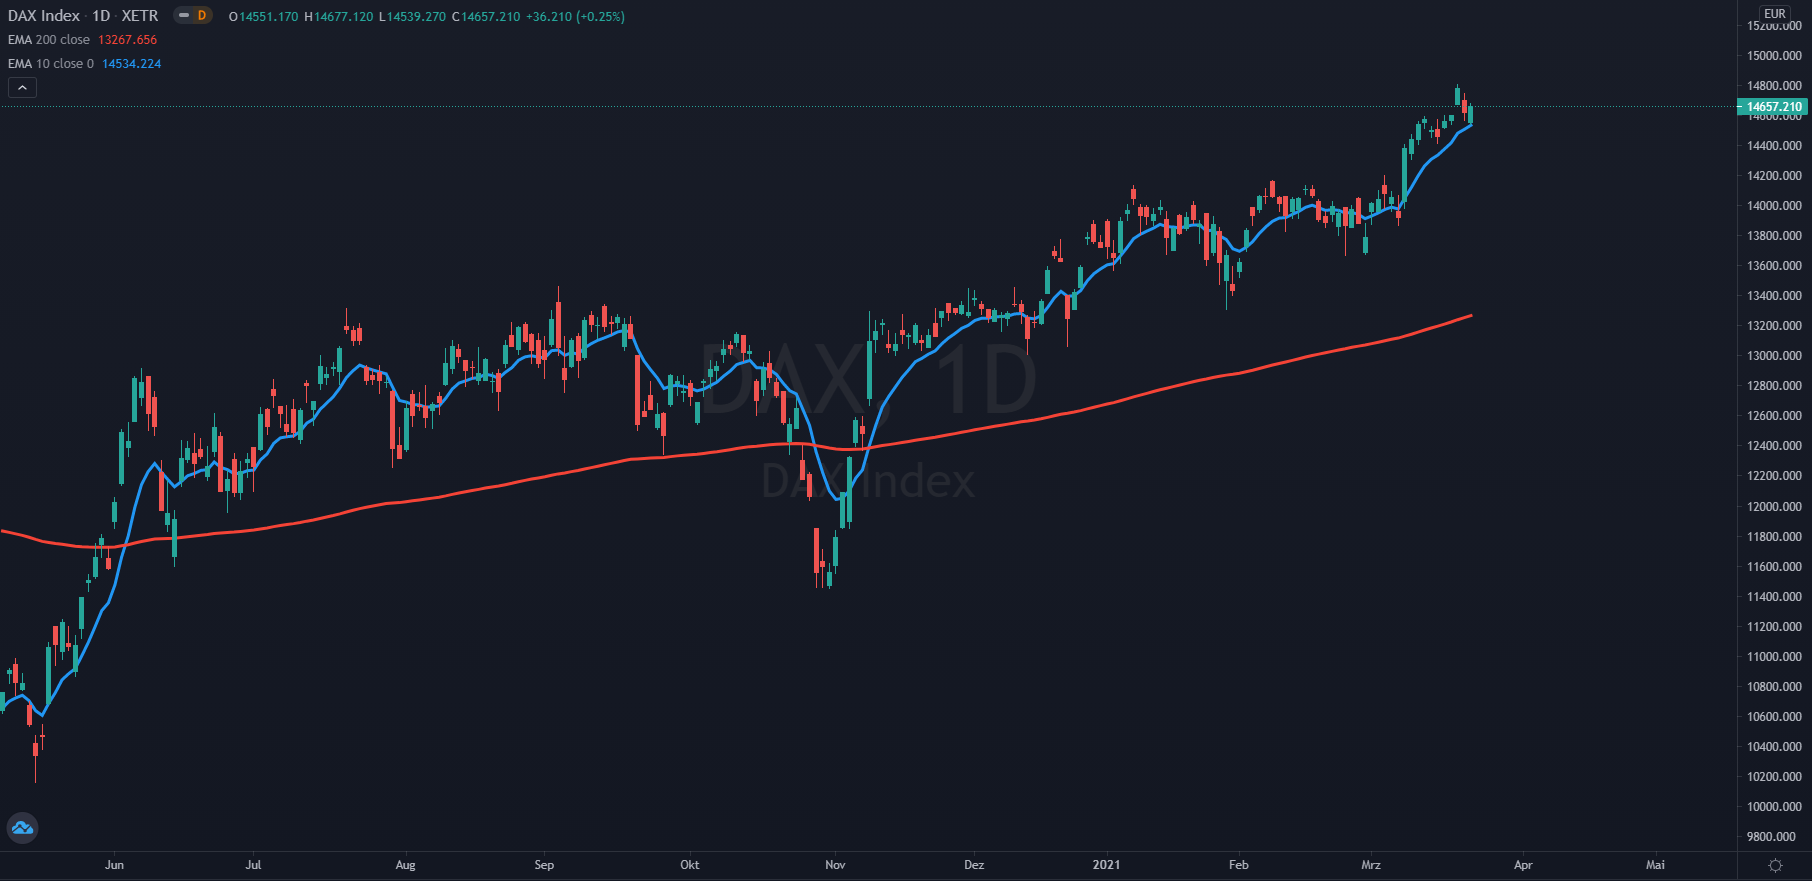Click the change value +36.210 (+0.25%)
The height and width of the screenshot is (881, 1812).
point(576,17)
